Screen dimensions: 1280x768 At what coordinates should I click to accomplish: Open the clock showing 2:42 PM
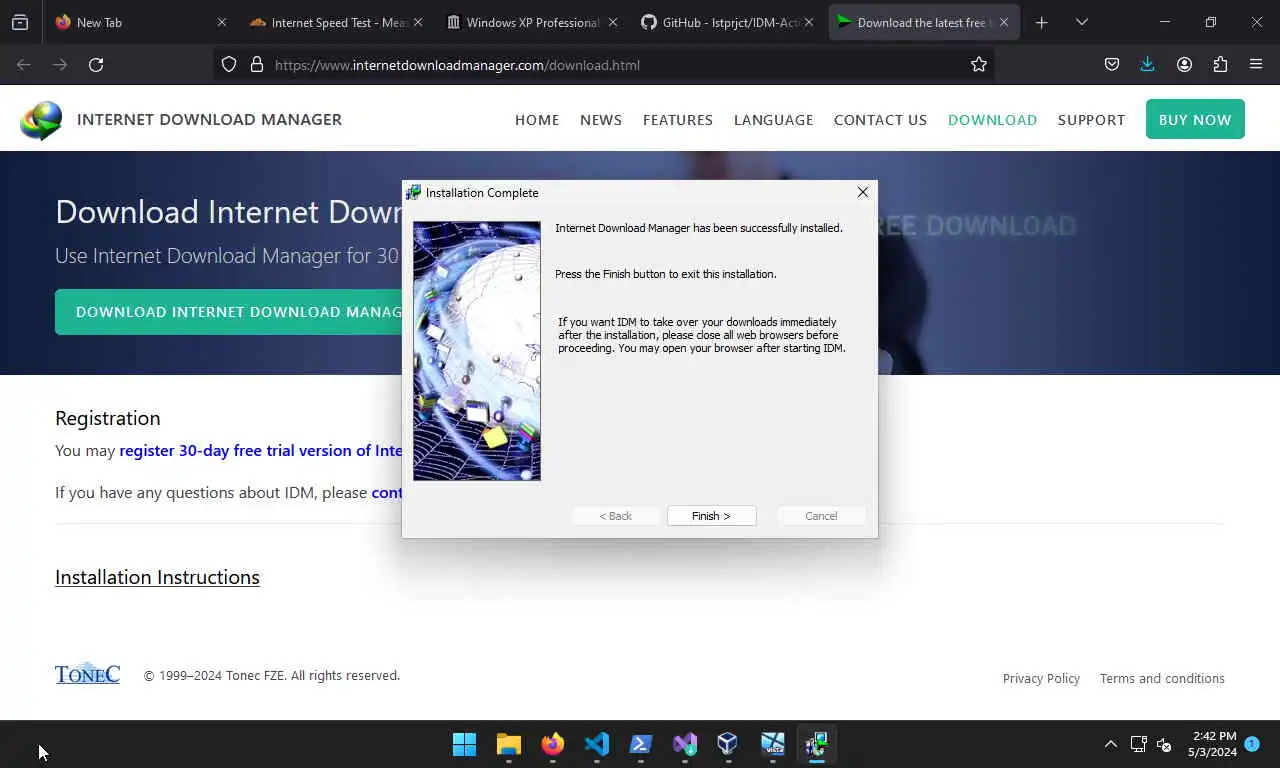click(x=1212, y=744)
